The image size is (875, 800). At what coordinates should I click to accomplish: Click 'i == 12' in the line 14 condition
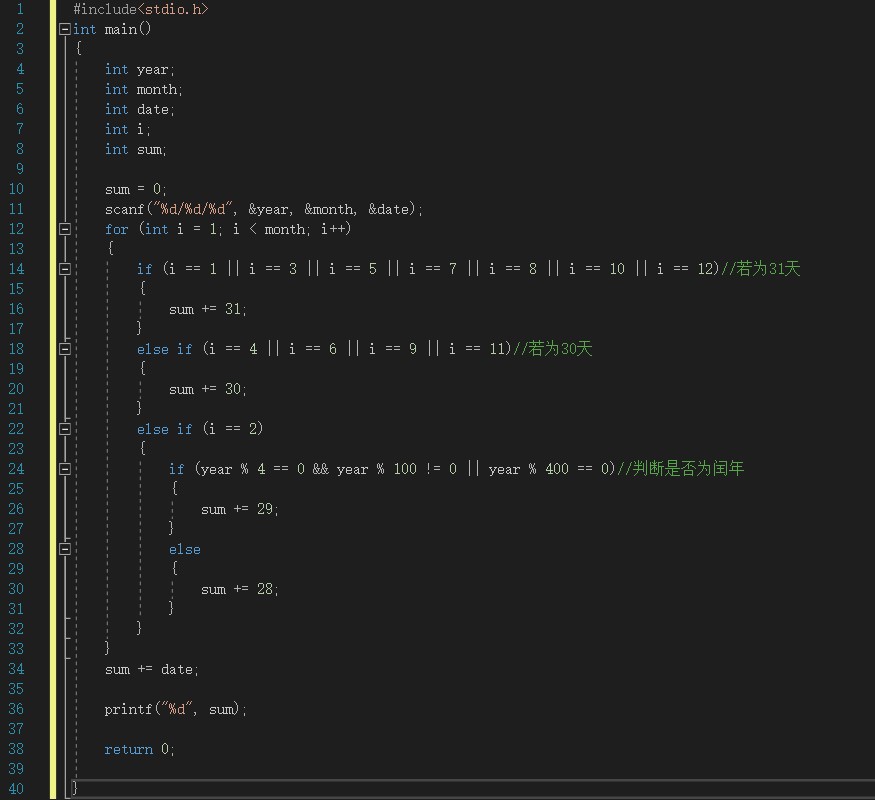click(685, 269)
